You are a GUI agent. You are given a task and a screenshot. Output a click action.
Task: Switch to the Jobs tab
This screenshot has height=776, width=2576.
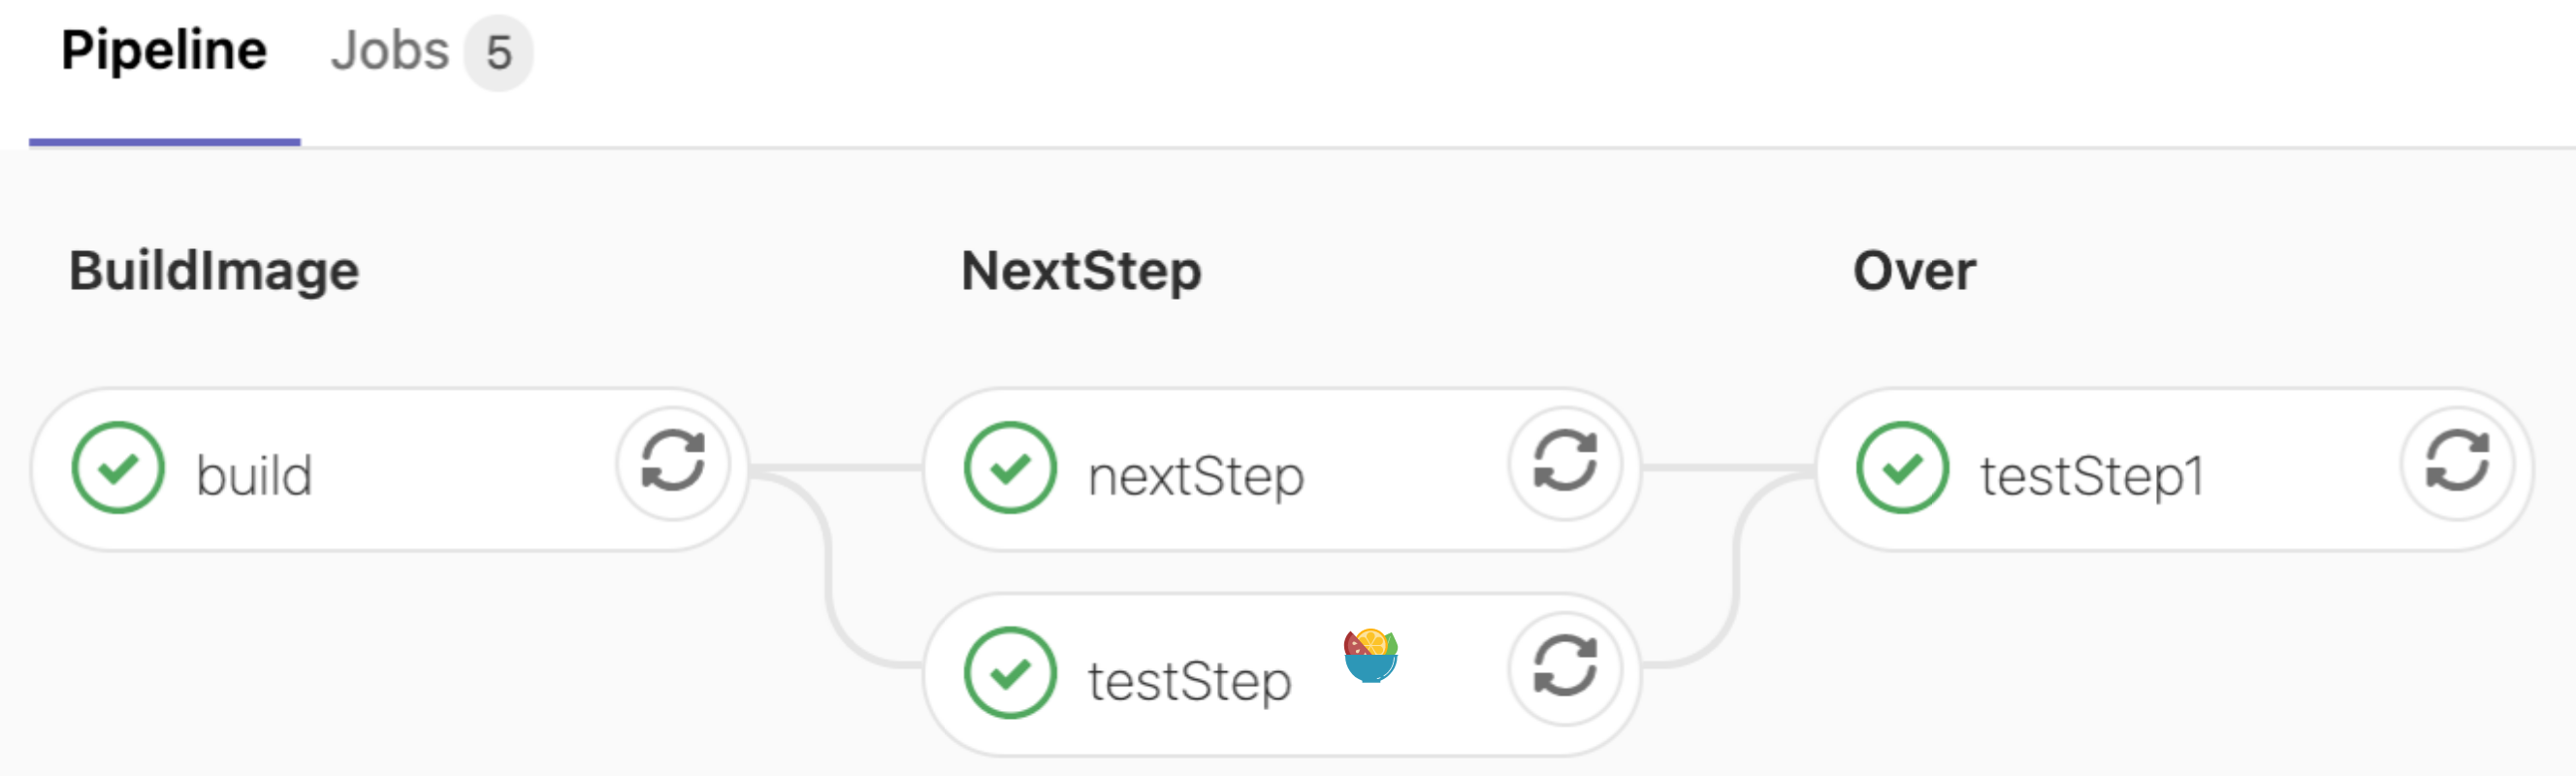[390, 51]
